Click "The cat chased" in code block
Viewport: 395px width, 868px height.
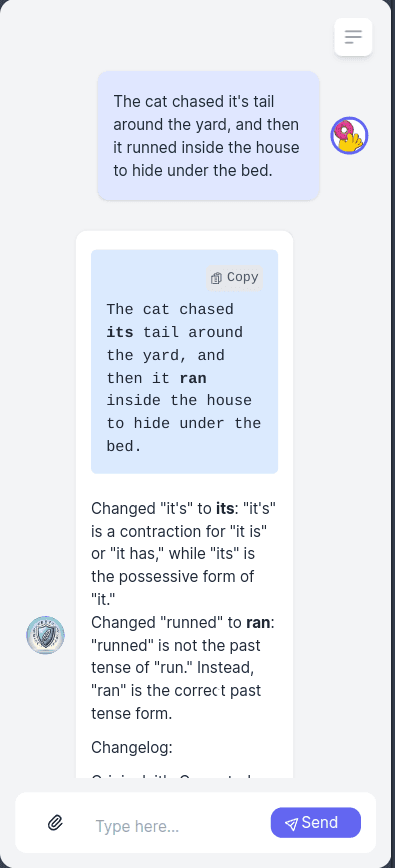pos(170,309)
